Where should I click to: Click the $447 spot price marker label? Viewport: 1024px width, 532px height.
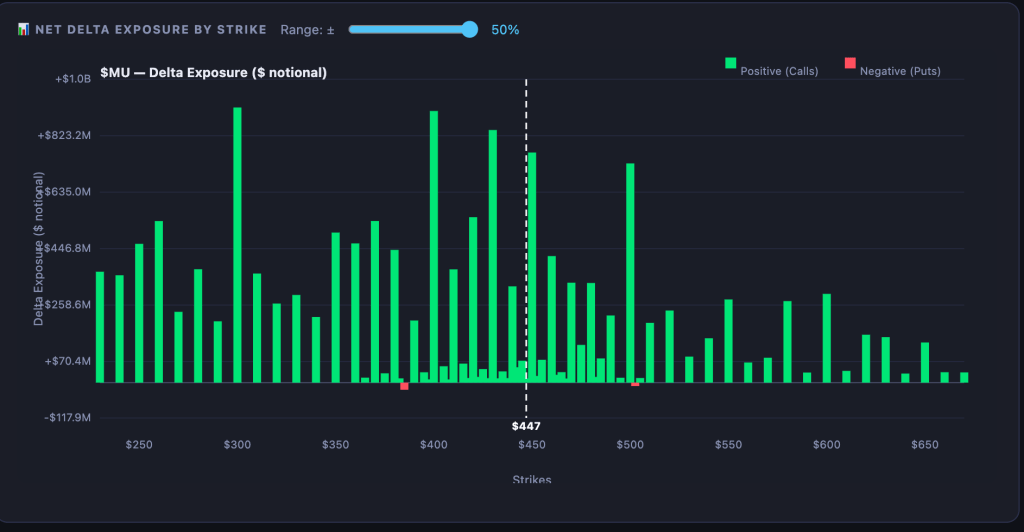click(x=526, y=426)
